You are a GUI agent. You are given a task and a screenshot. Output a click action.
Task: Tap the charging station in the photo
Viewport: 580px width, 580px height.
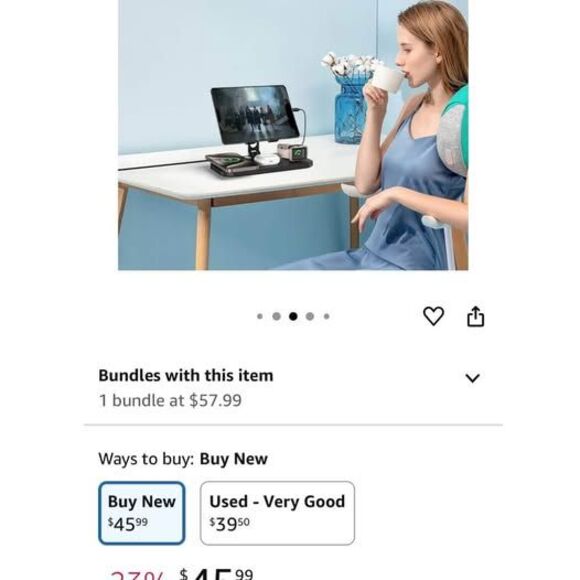[x=261, y=161]
